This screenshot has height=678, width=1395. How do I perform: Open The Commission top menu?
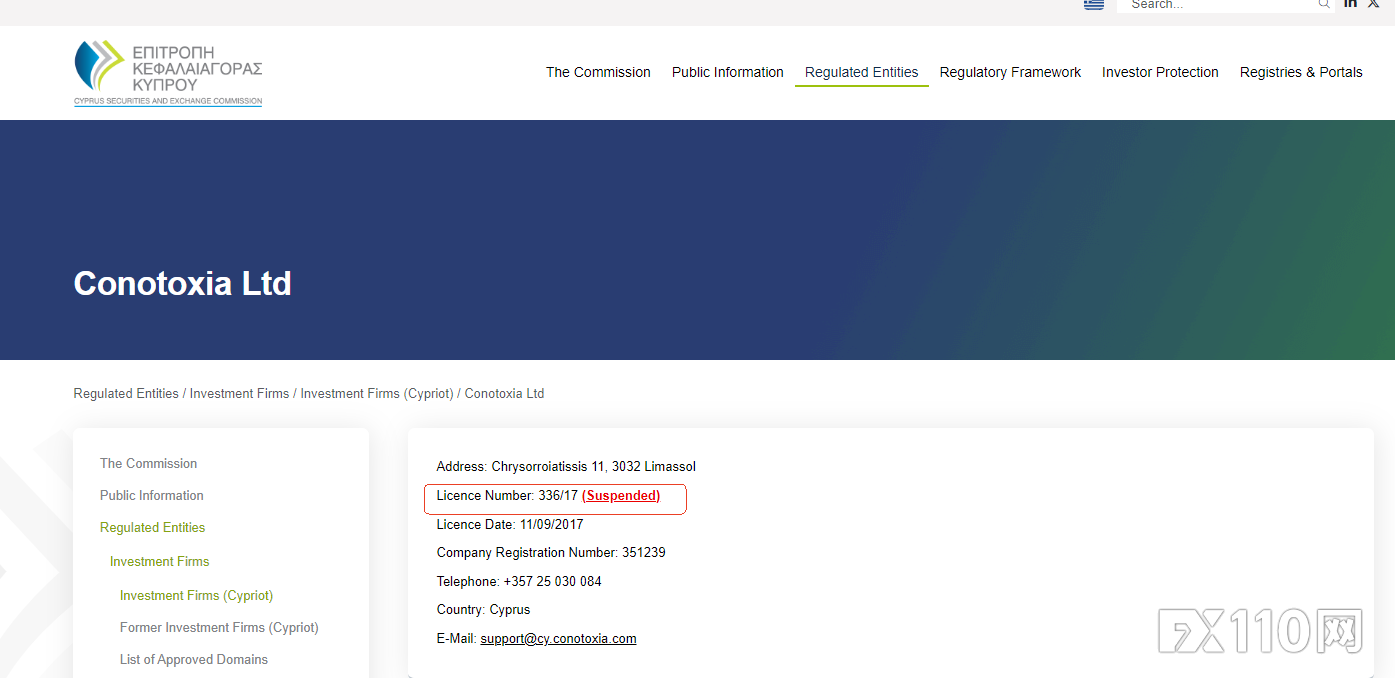click(598, 72)
